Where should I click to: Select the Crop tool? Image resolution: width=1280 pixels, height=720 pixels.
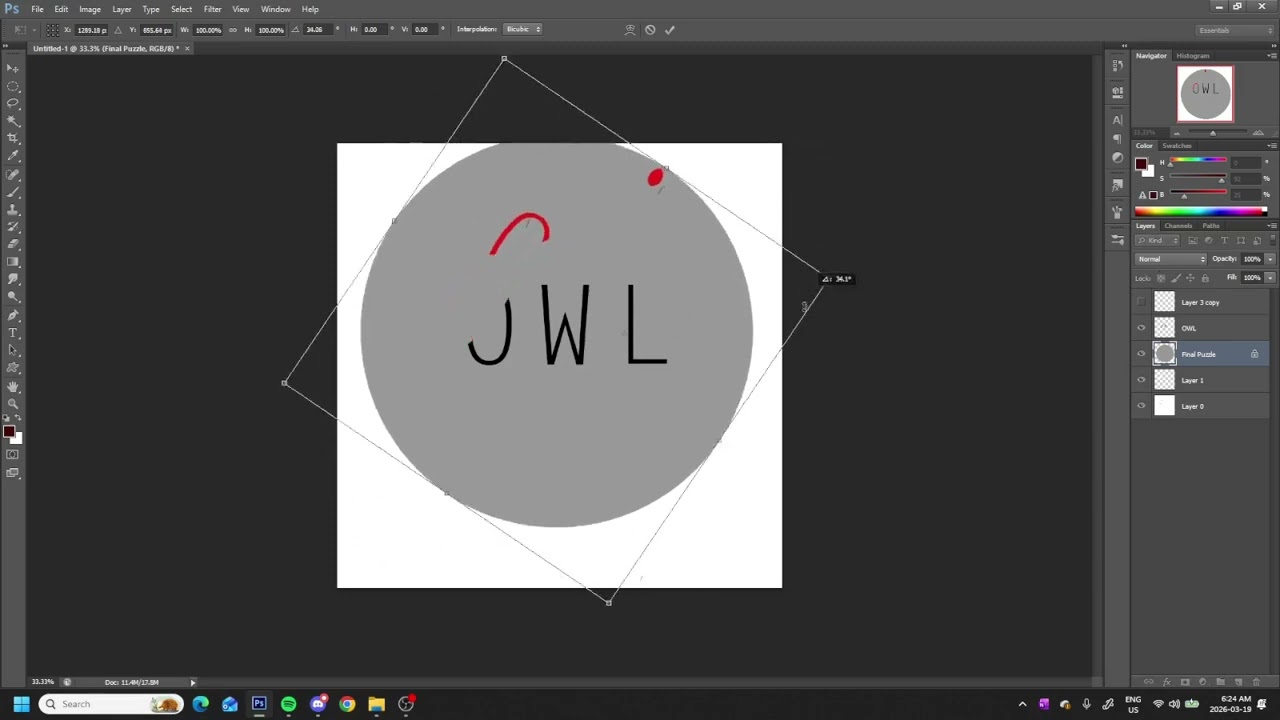[x=13, y=138]
